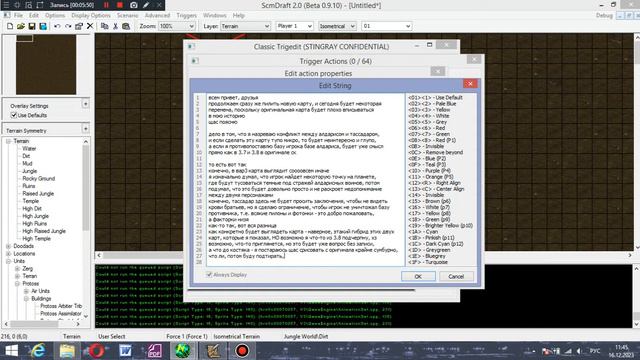Viewport: 640px width, 360px height.
Task: Open File Explorer from taskbar
Action: [x=67, y=351]
